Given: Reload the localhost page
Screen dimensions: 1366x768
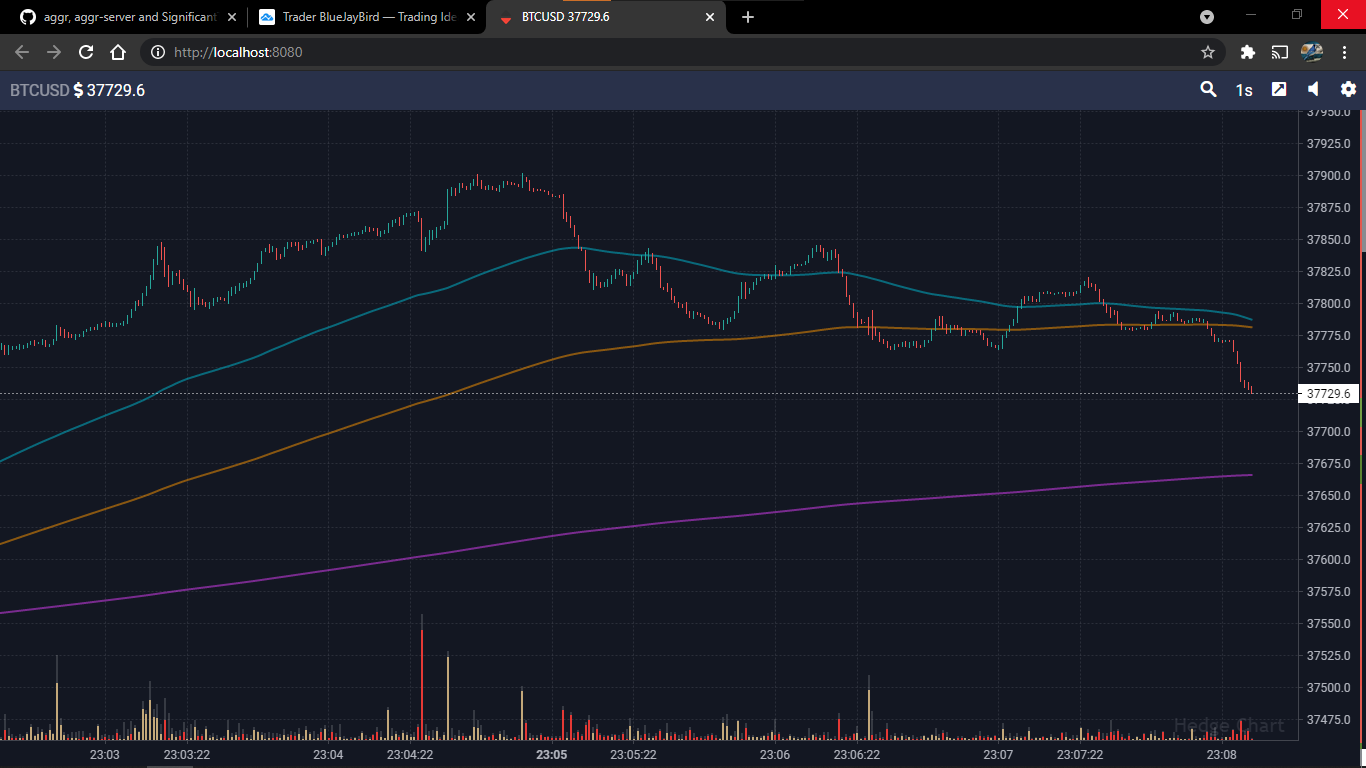Looking at the screenshot, I should [86, 52].
